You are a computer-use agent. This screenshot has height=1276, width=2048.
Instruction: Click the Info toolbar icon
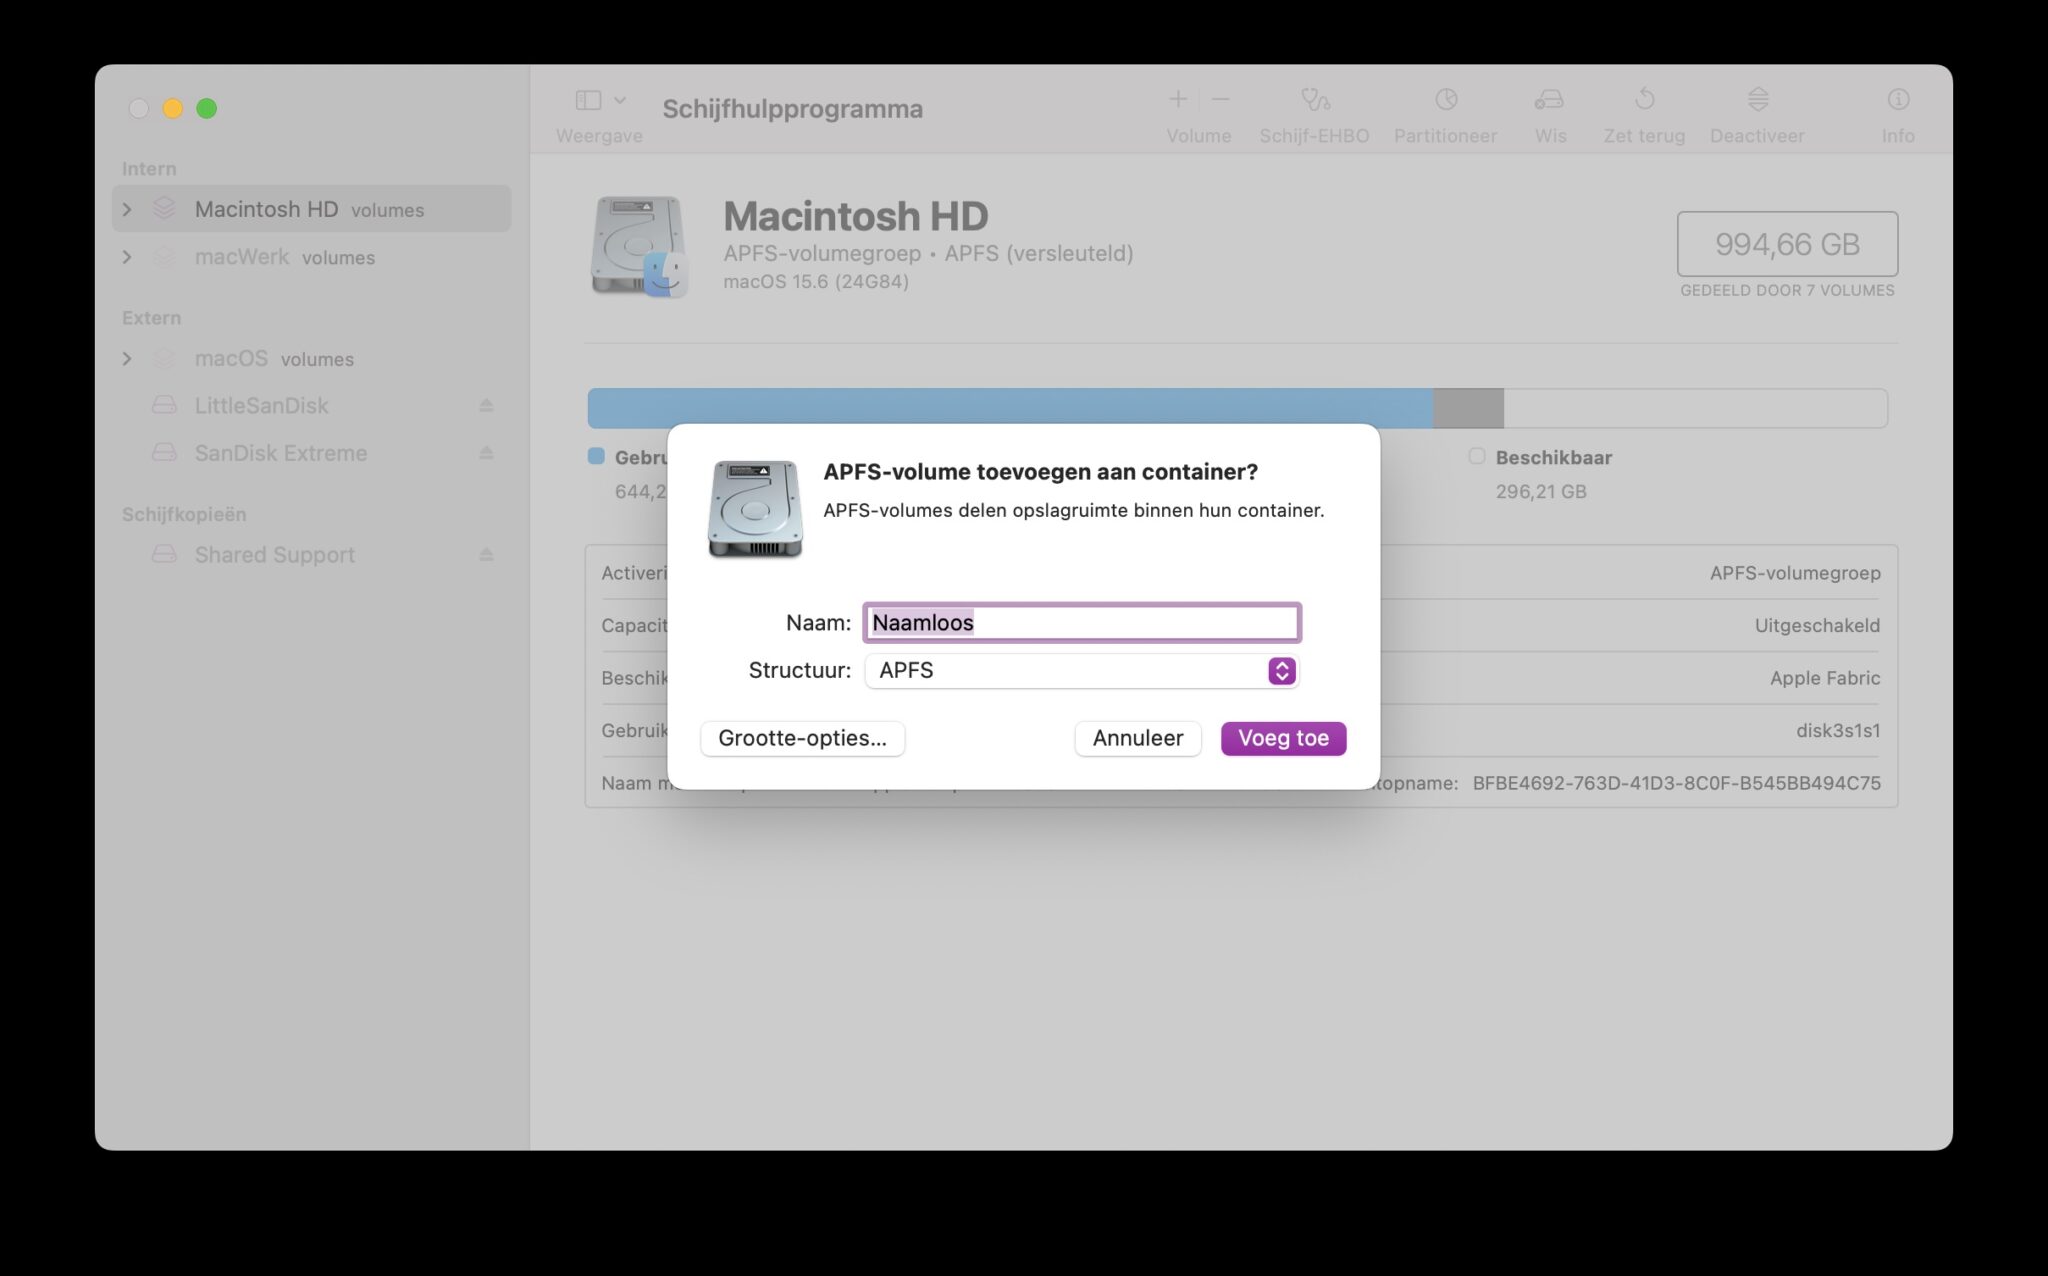tap(1897, 100)
